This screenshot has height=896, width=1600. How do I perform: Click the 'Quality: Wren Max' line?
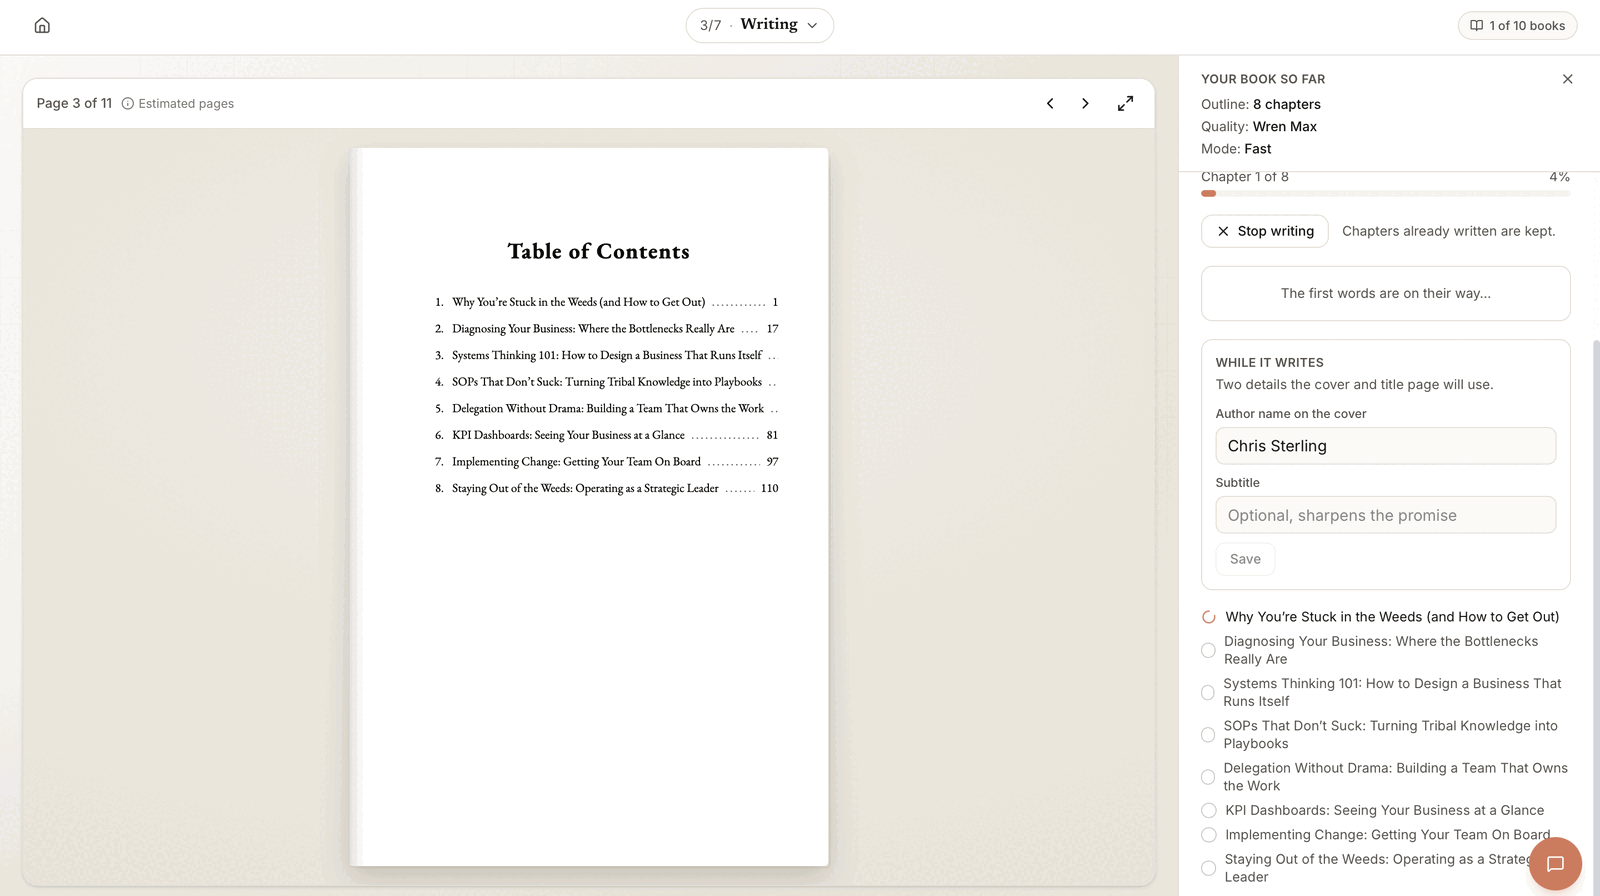coord(1259,127)
